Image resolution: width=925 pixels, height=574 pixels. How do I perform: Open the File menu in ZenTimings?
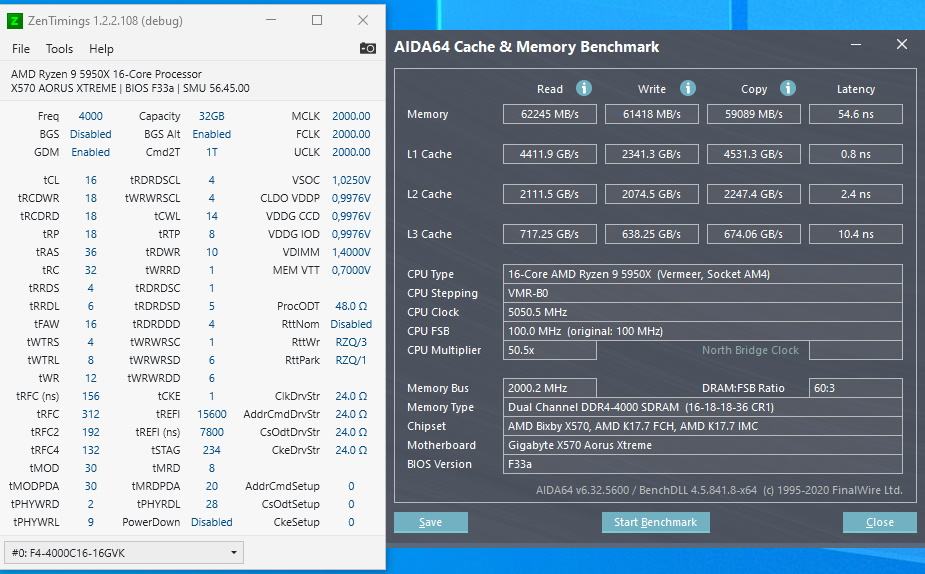click(21, 49)
